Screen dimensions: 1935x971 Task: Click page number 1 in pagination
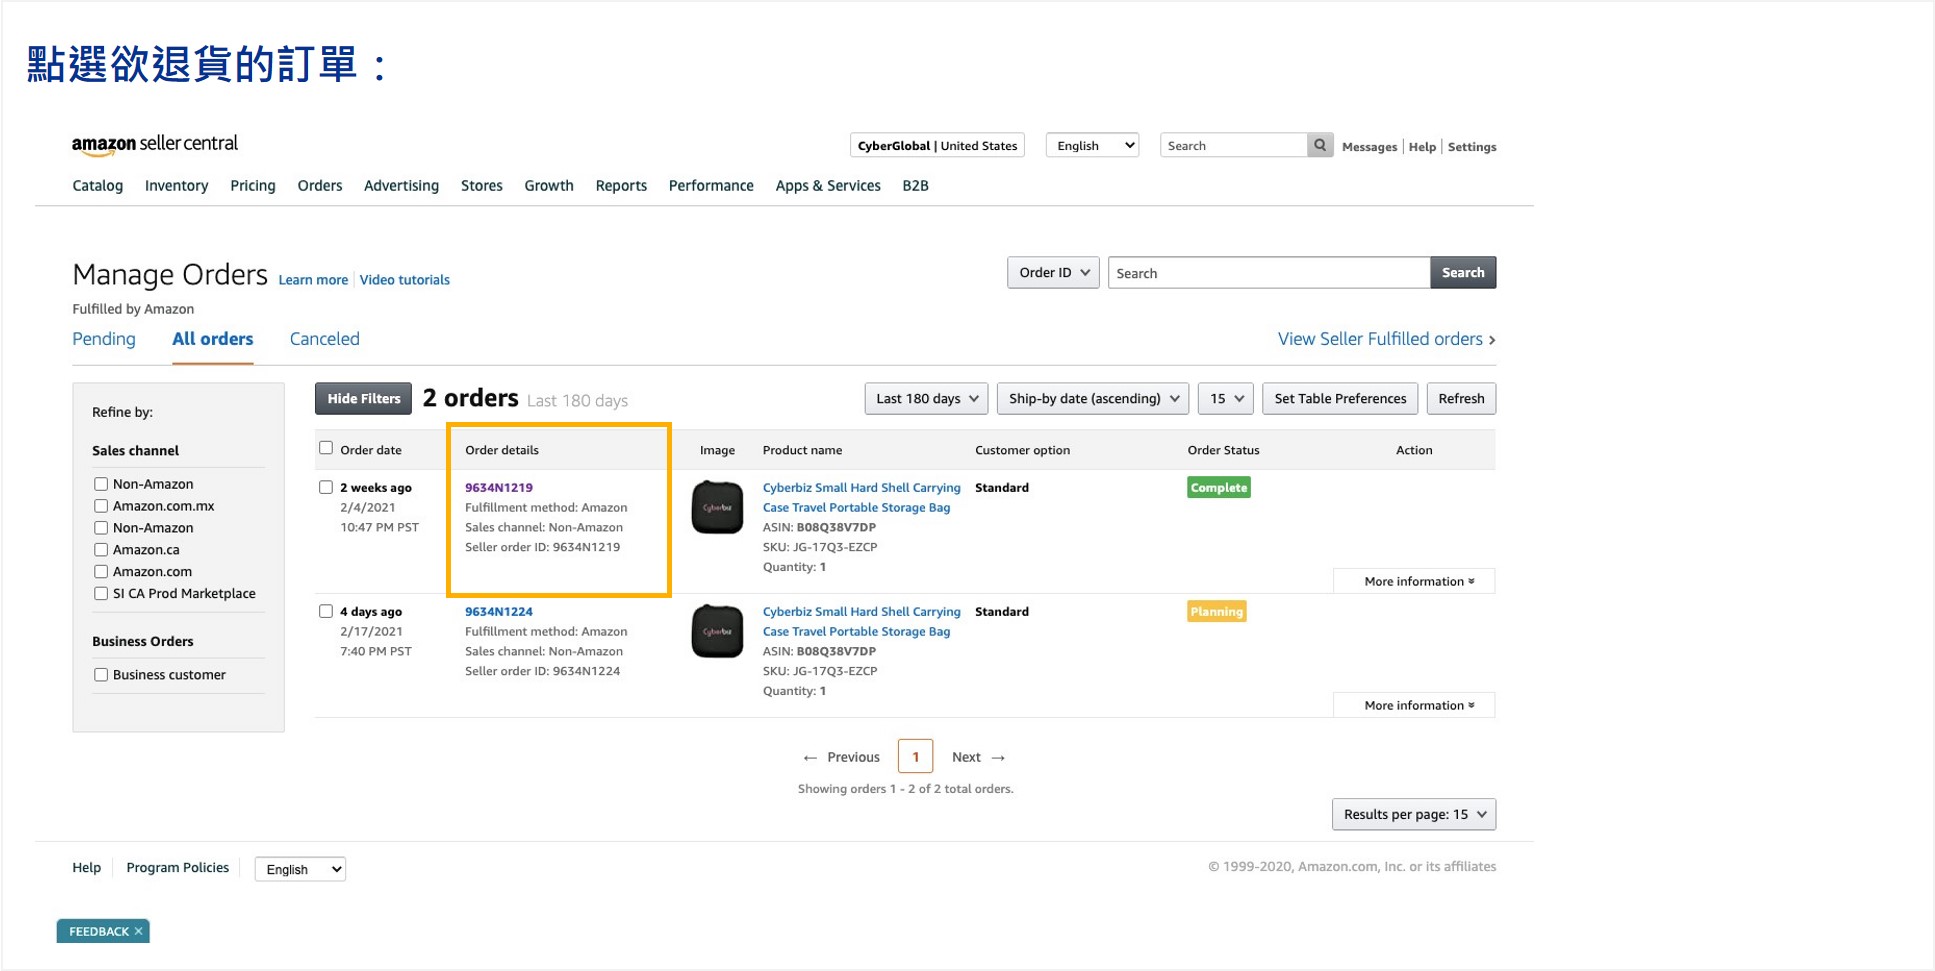[x=915, y=756]
